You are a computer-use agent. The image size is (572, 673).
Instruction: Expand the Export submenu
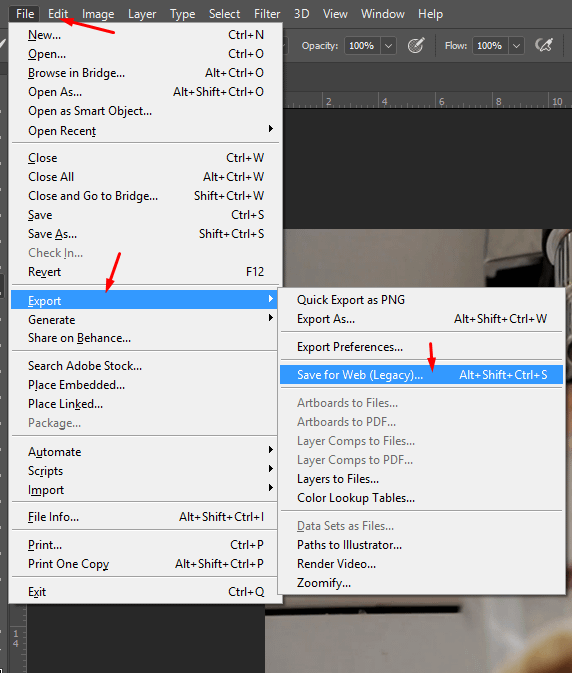[x=144, y=300]
